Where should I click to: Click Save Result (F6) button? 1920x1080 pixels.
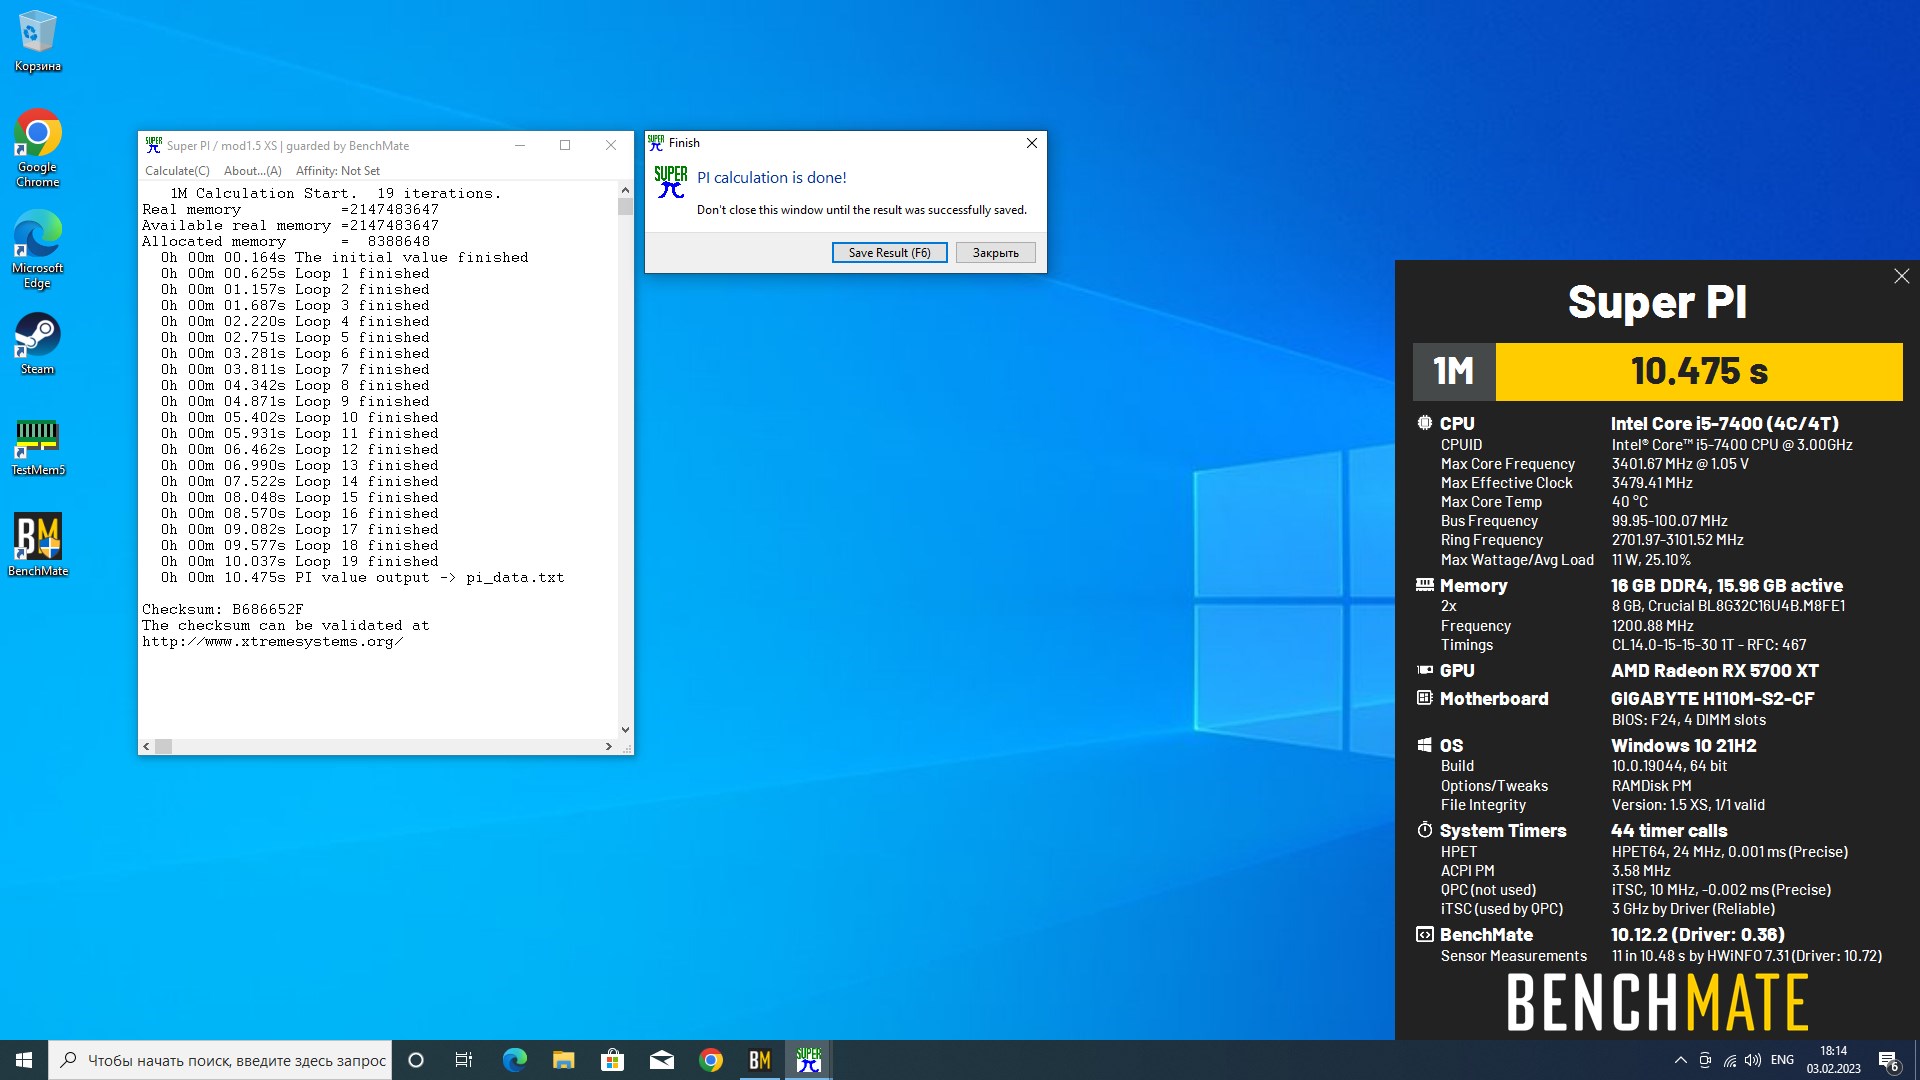click(x=889, y=253)
